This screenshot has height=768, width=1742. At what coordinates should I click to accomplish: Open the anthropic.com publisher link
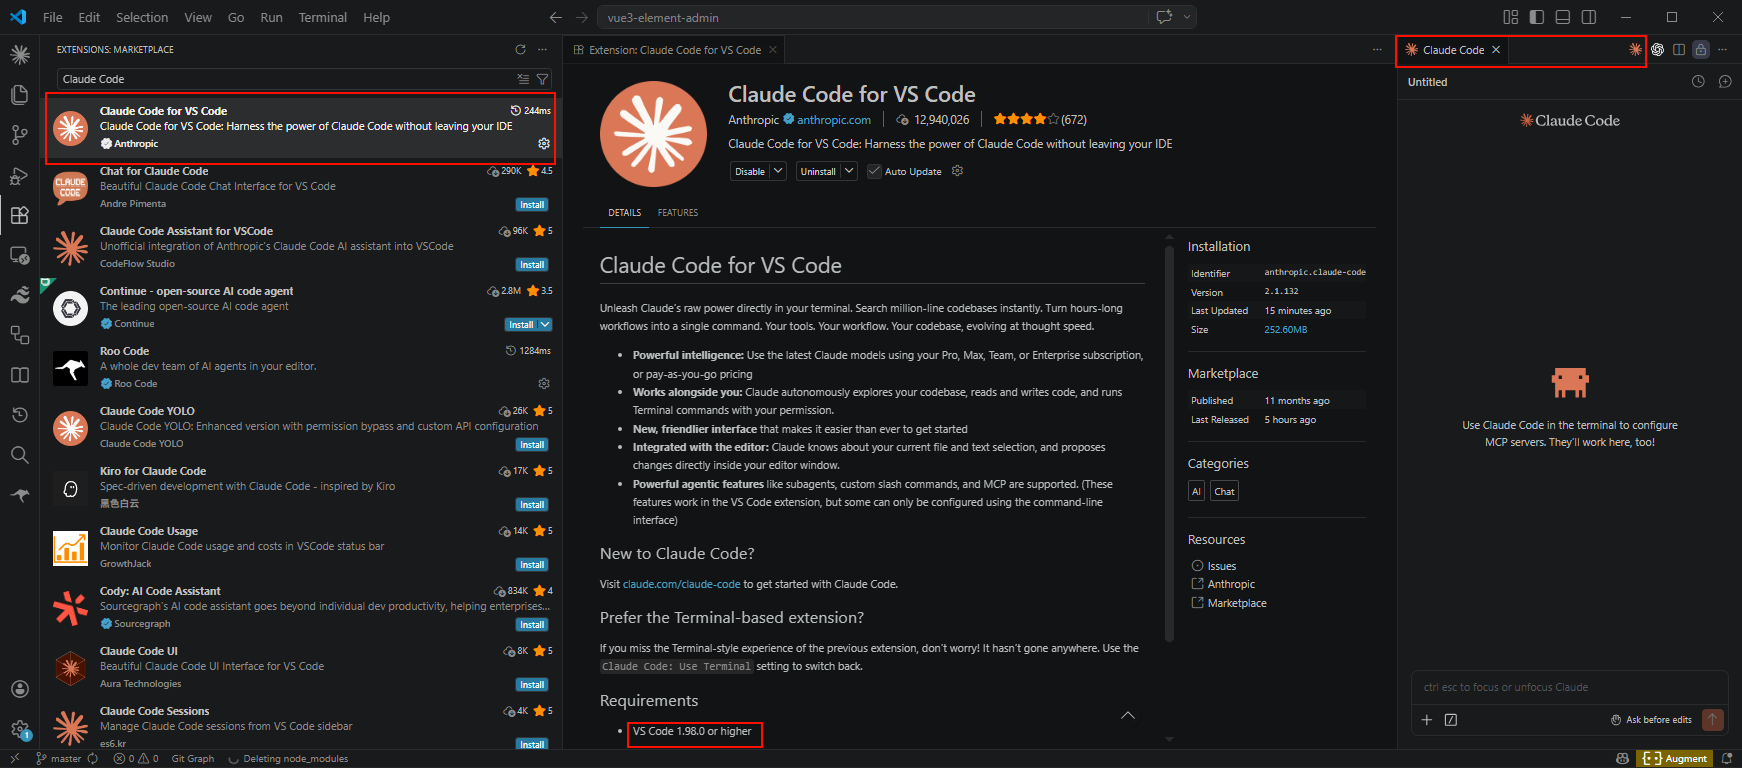[834, 120]
